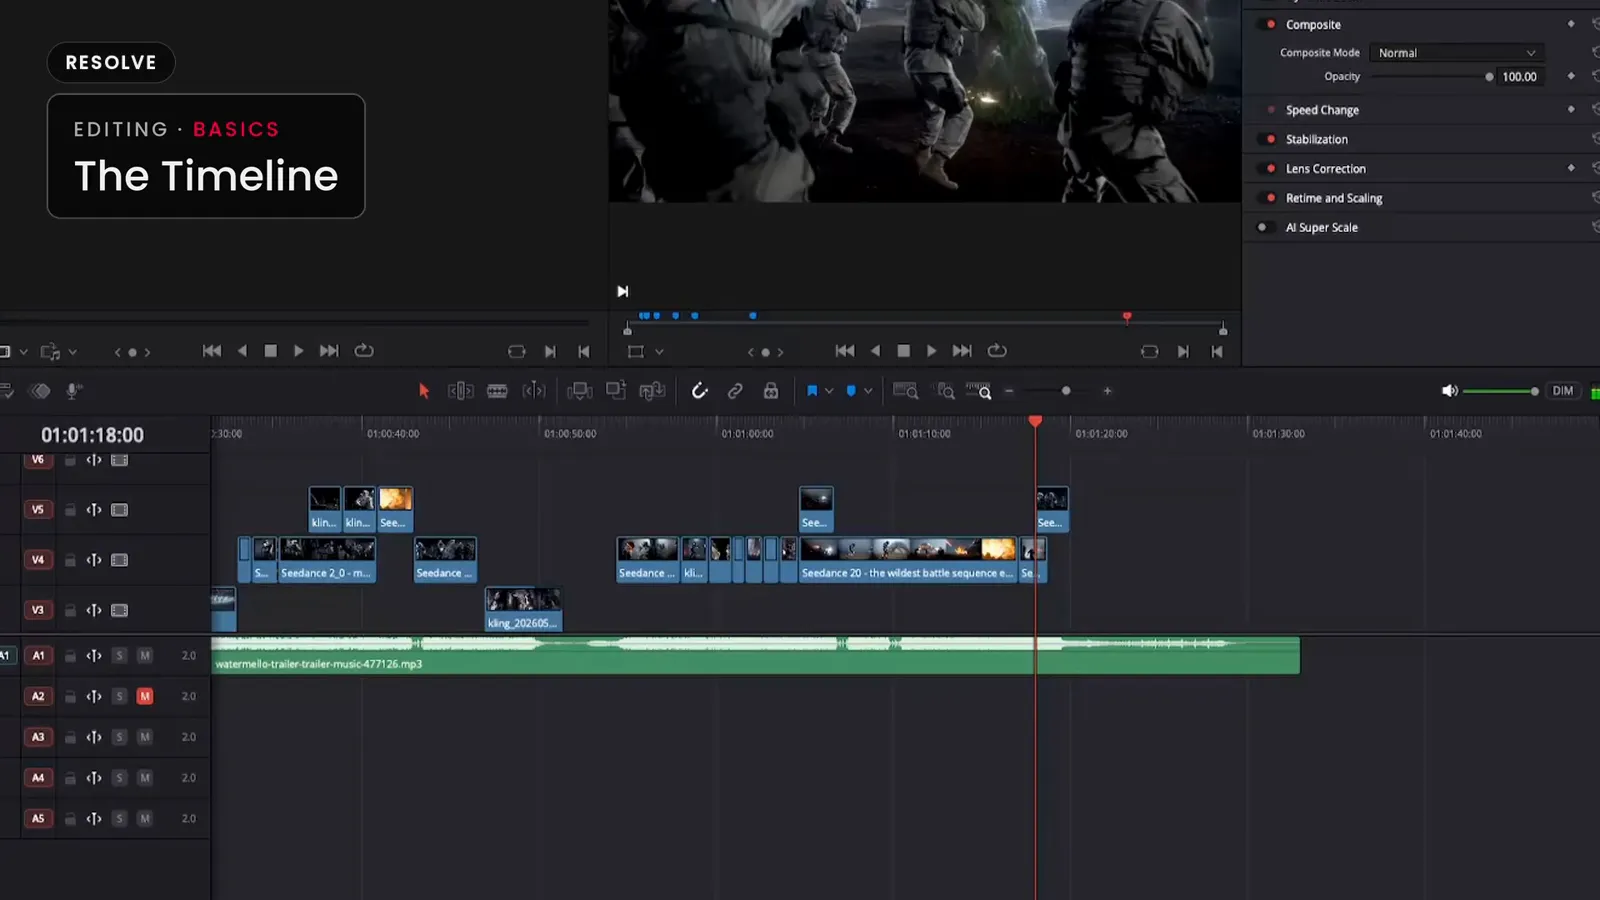Select the arrow Selection Mode tool

[x=423, y=391]
